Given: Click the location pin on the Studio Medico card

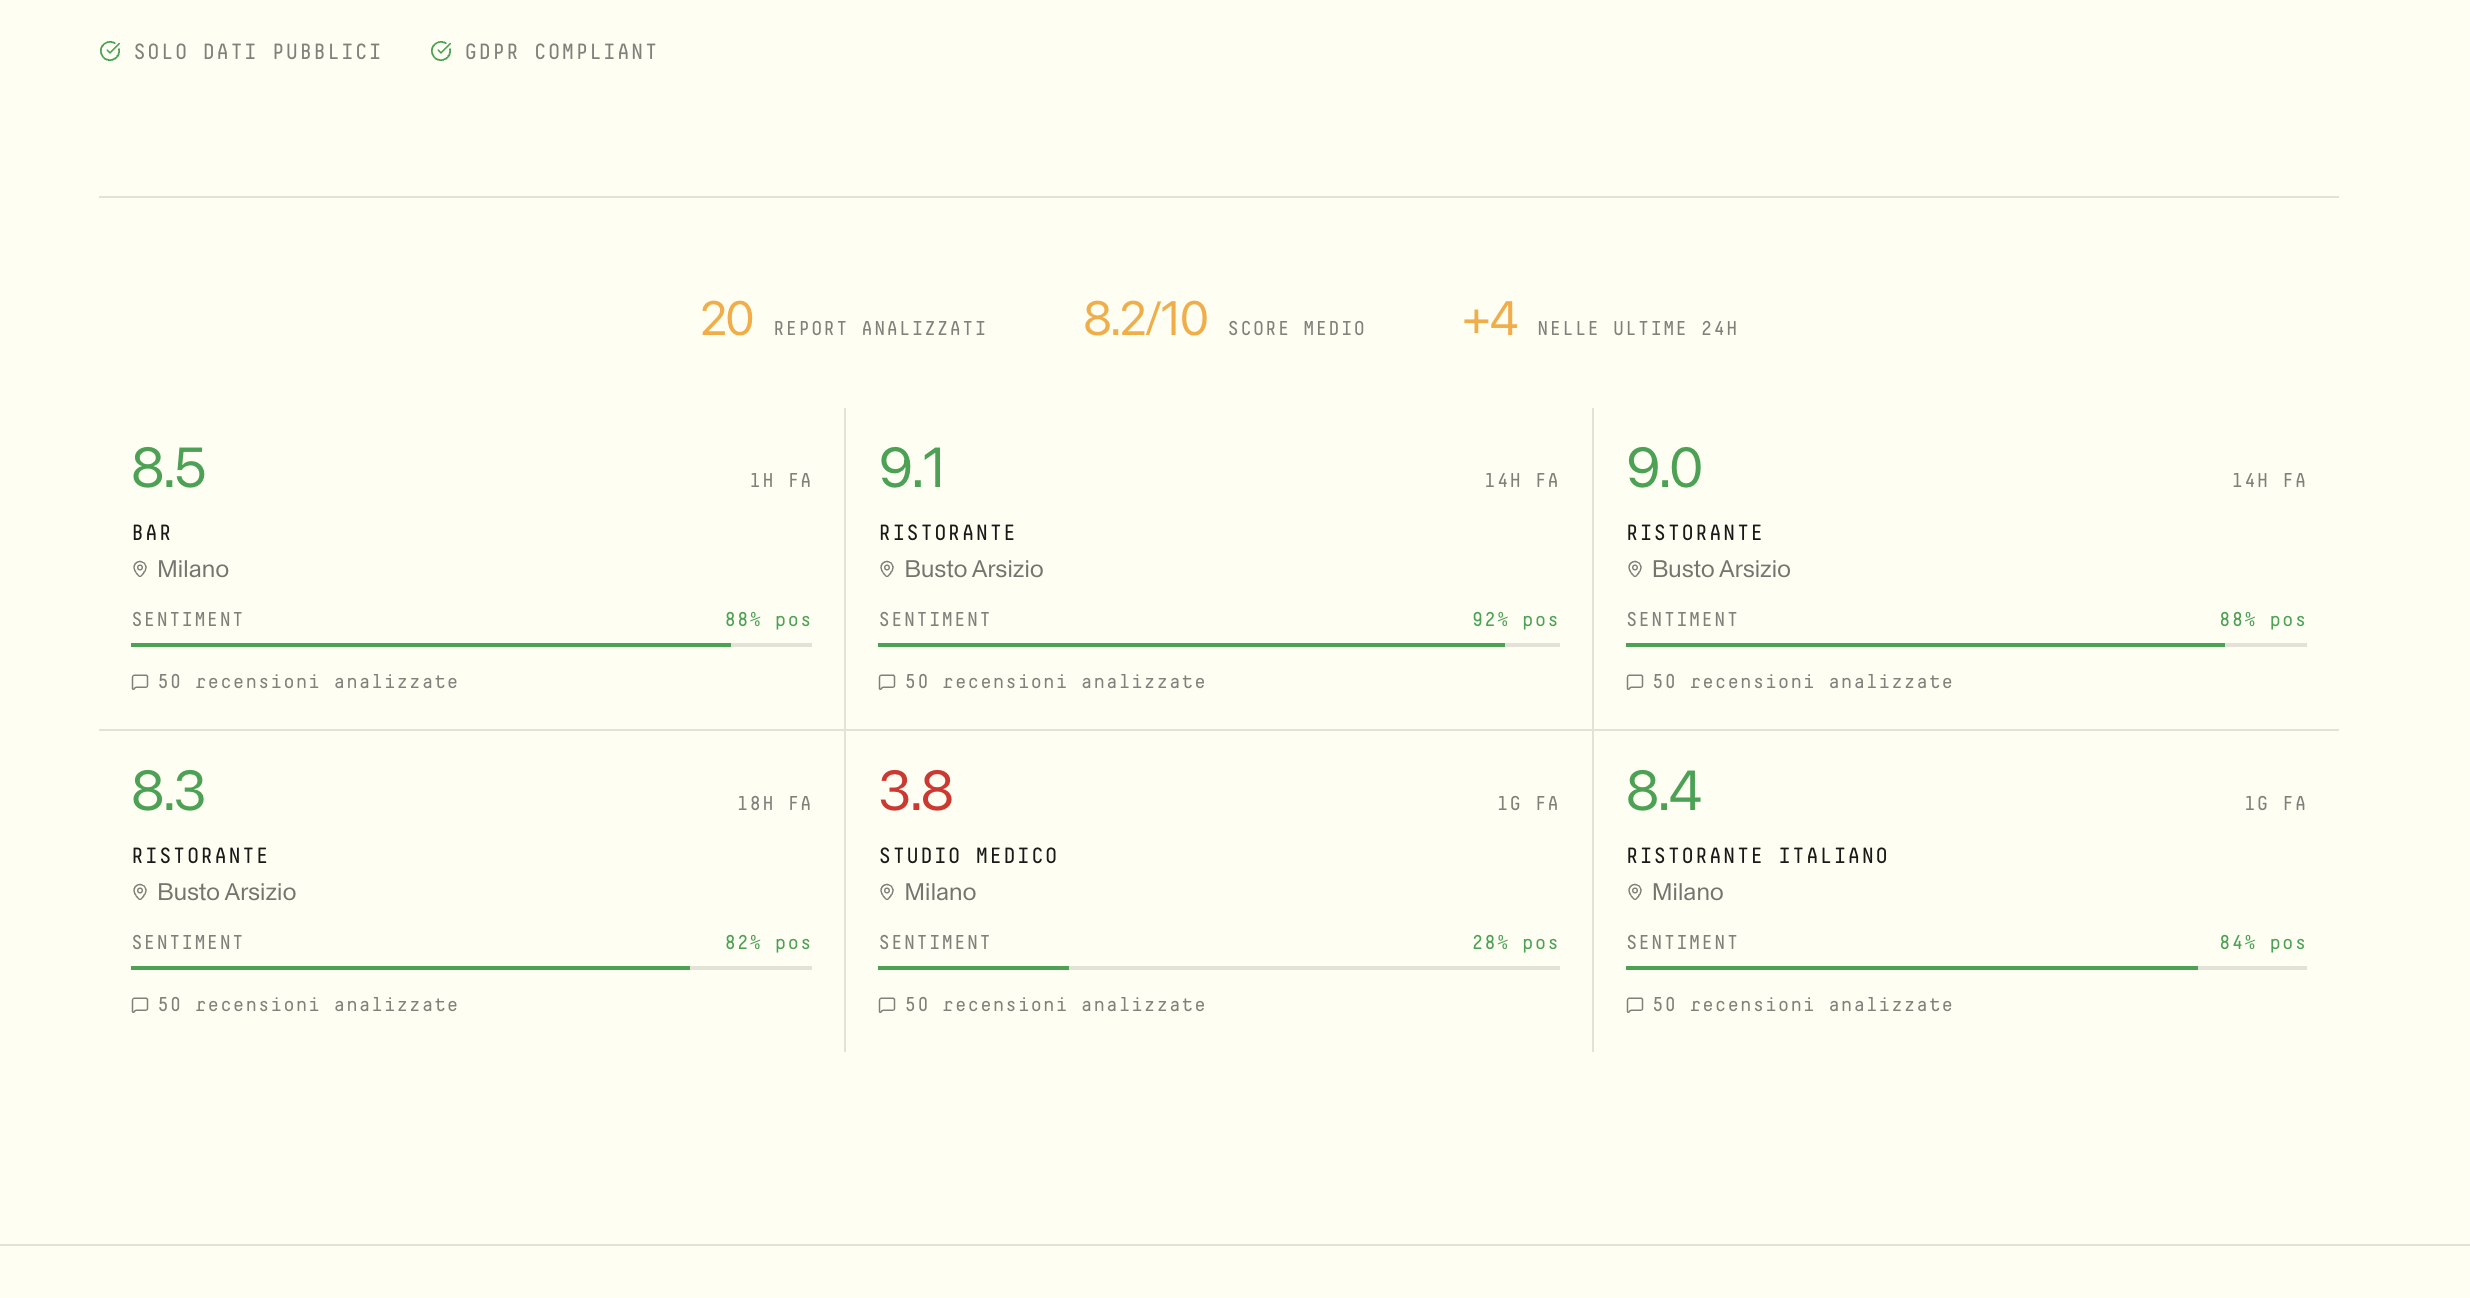Looking at the screenshot, I should coord(887,891).
